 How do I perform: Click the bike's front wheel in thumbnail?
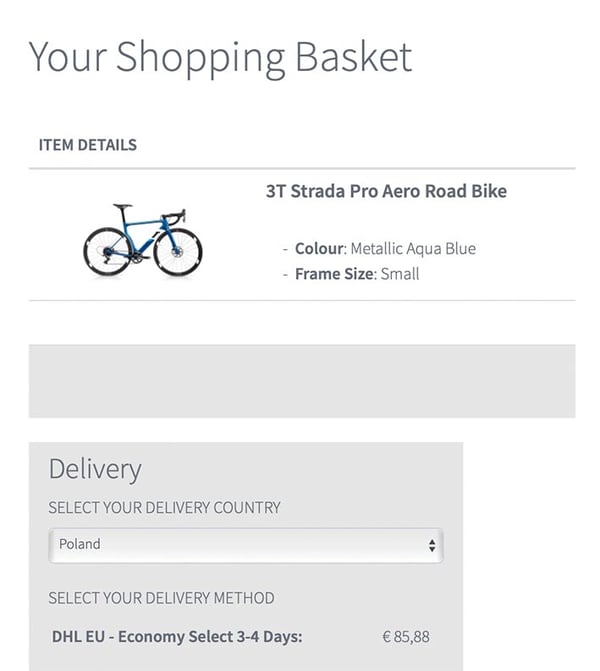click(x=178, y=252)
